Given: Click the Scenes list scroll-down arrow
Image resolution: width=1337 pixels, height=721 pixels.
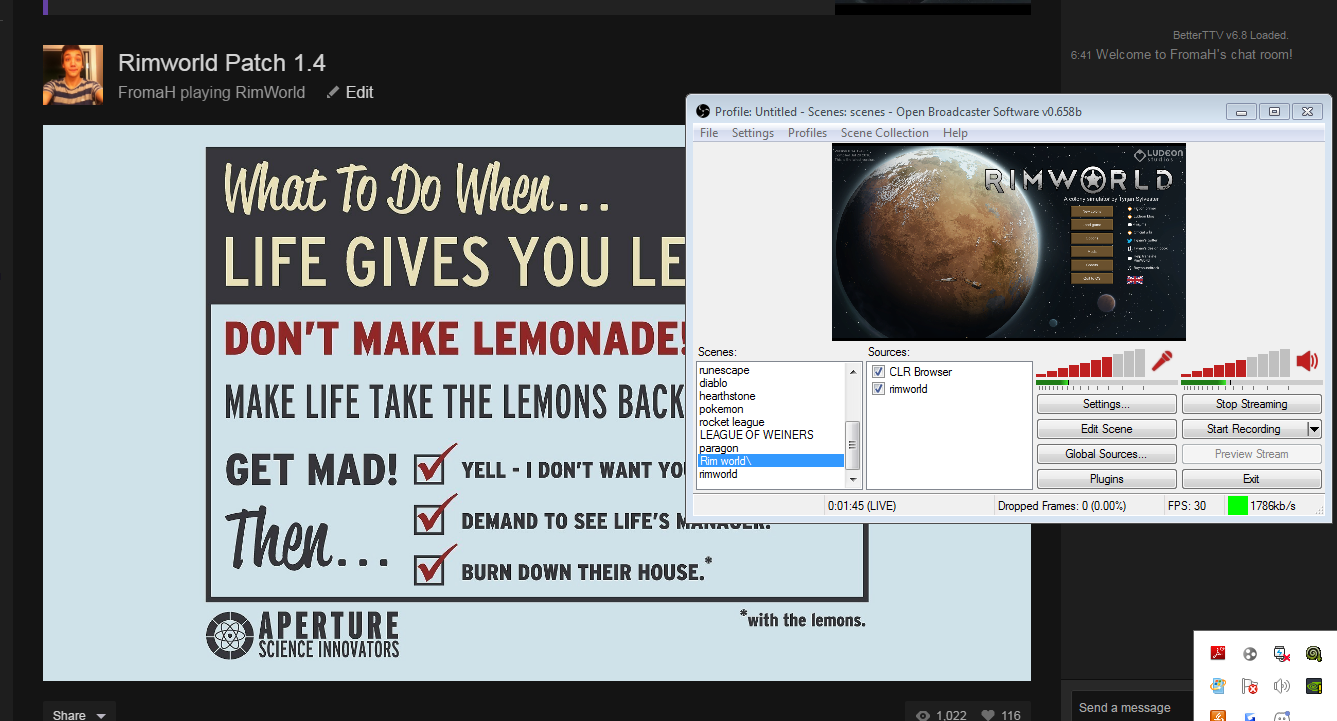Looking at the screenshot, I should pos(853,481).
